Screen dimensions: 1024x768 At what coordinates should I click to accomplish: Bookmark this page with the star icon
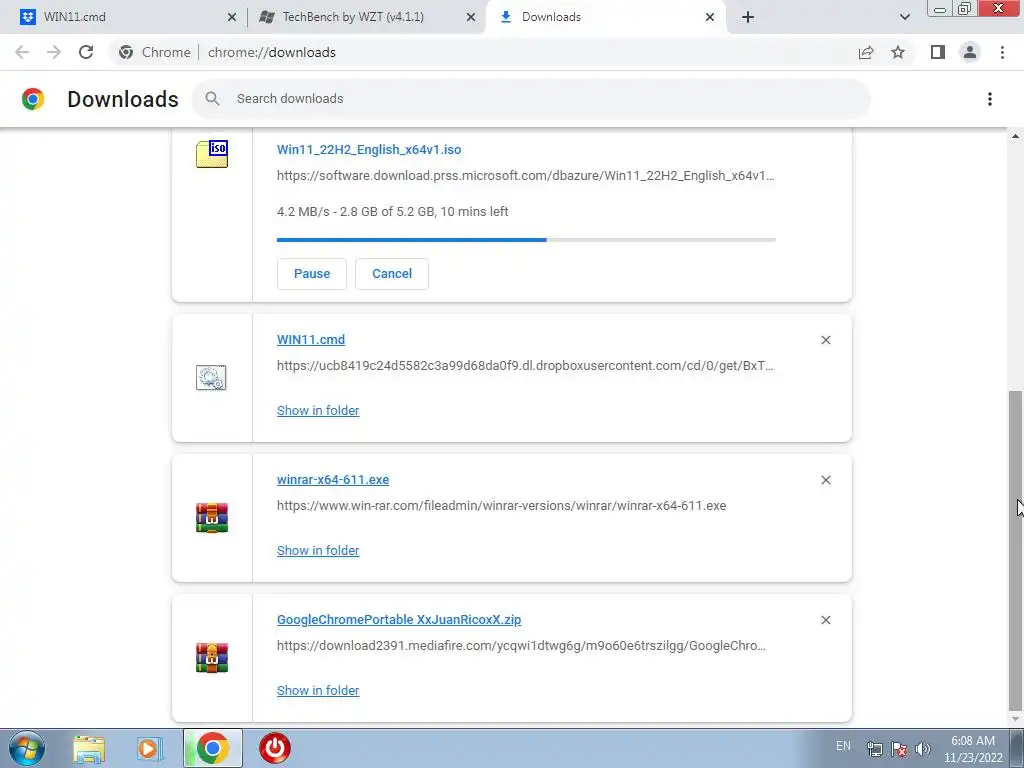(898, 52)
